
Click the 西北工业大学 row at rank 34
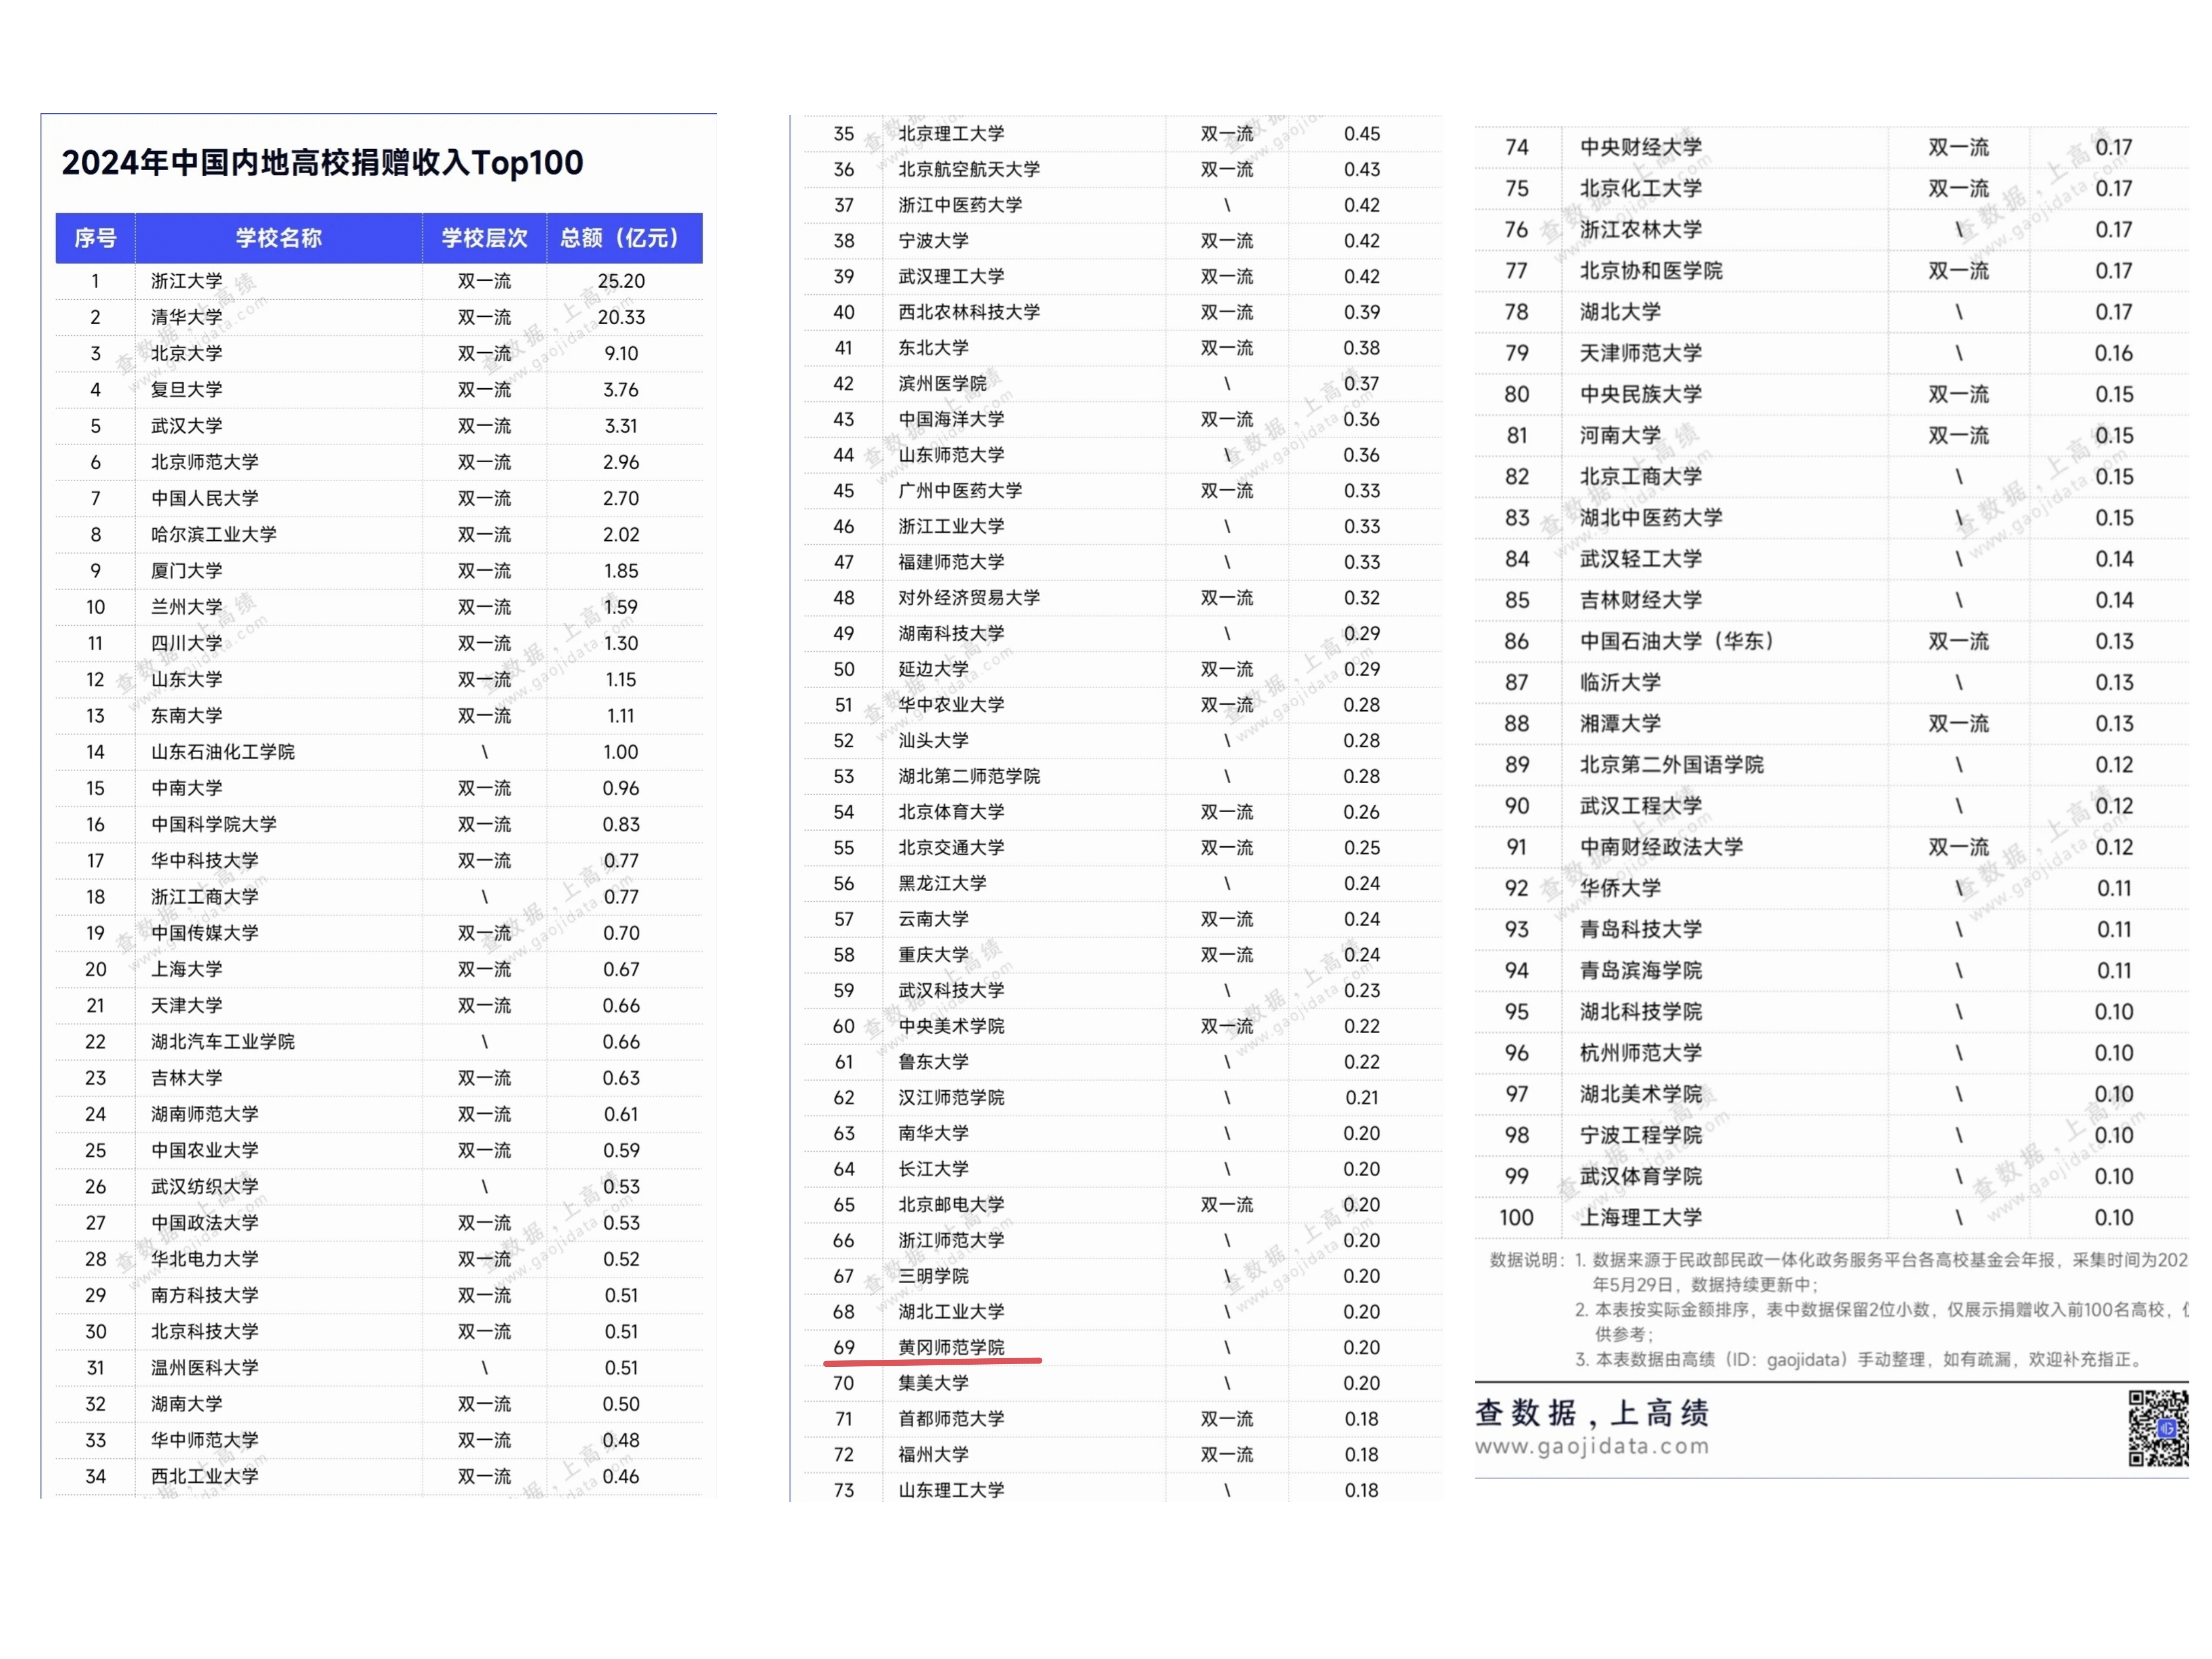pyautogui.click(x=205, y=1476)
